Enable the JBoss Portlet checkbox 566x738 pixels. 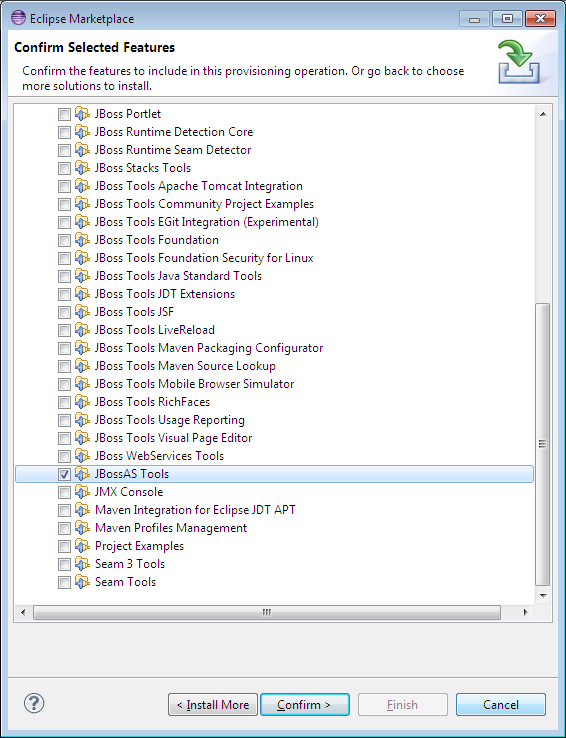point(64,114)
